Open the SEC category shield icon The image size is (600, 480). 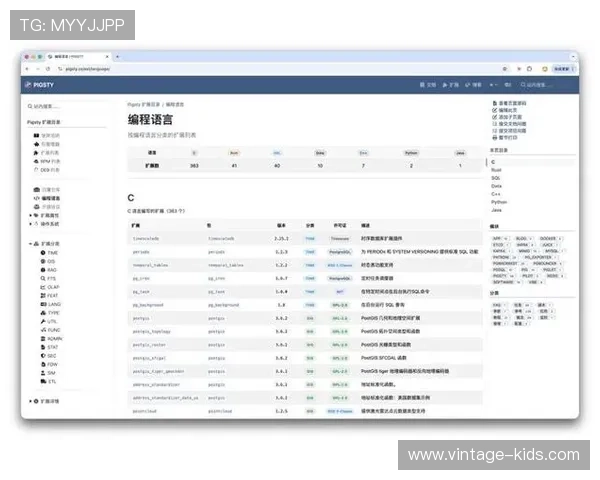coord(43,356)
